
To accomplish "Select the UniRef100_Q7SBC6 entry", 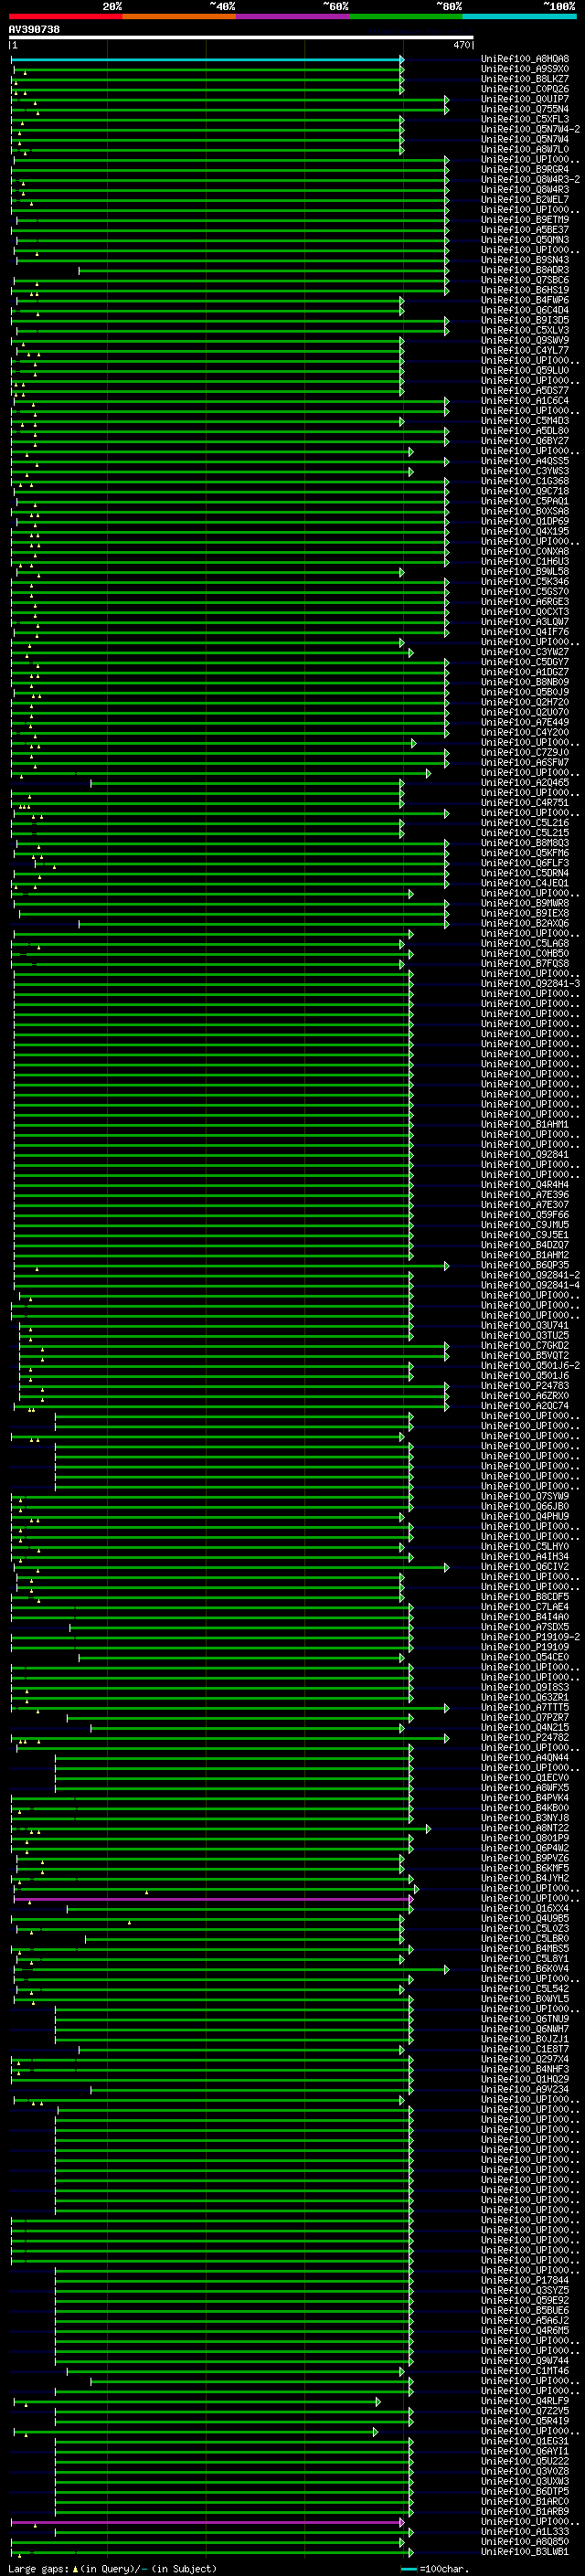I will 525,280.
